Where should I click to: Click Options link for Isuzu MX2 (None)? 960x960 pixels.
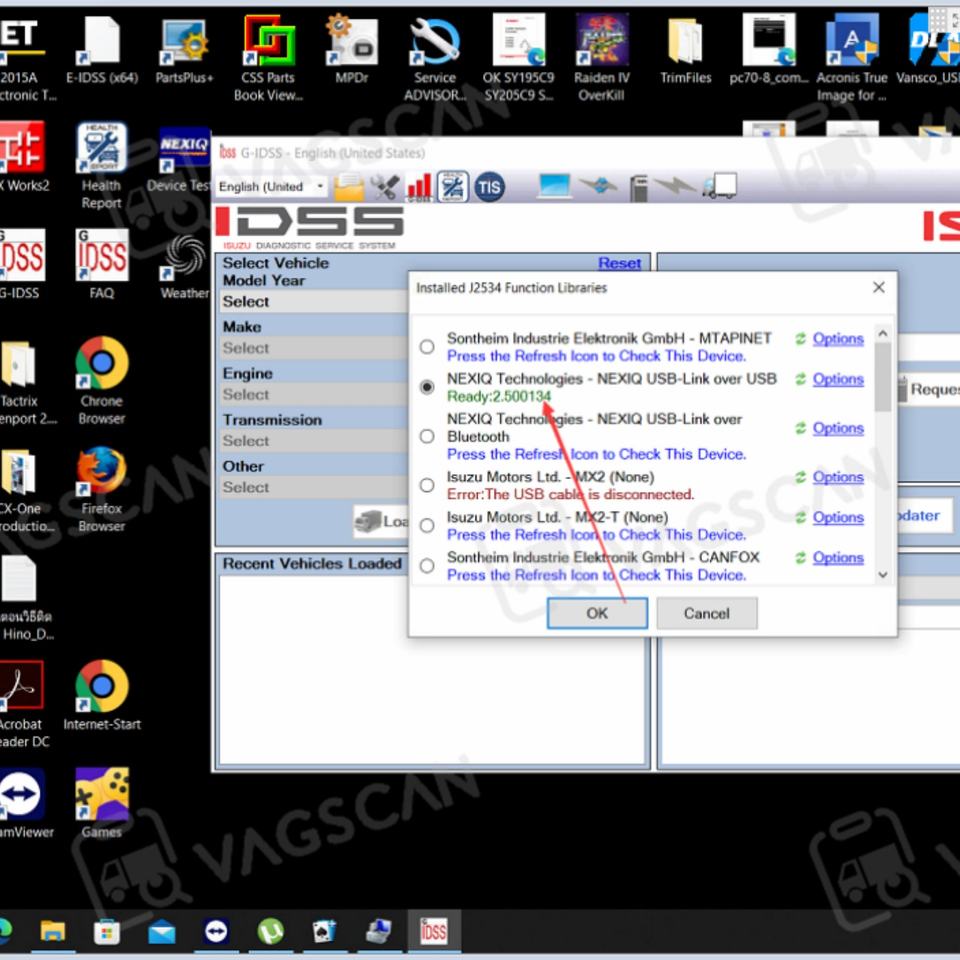coord(838,477)
